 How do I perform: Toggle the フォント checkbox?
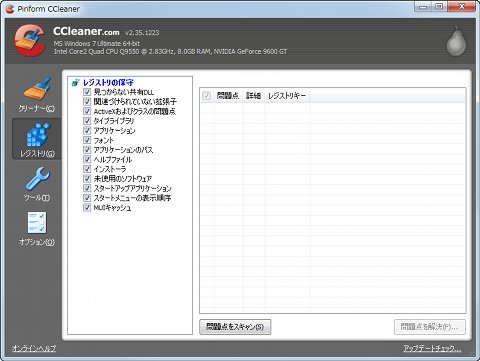pos(87,140)
